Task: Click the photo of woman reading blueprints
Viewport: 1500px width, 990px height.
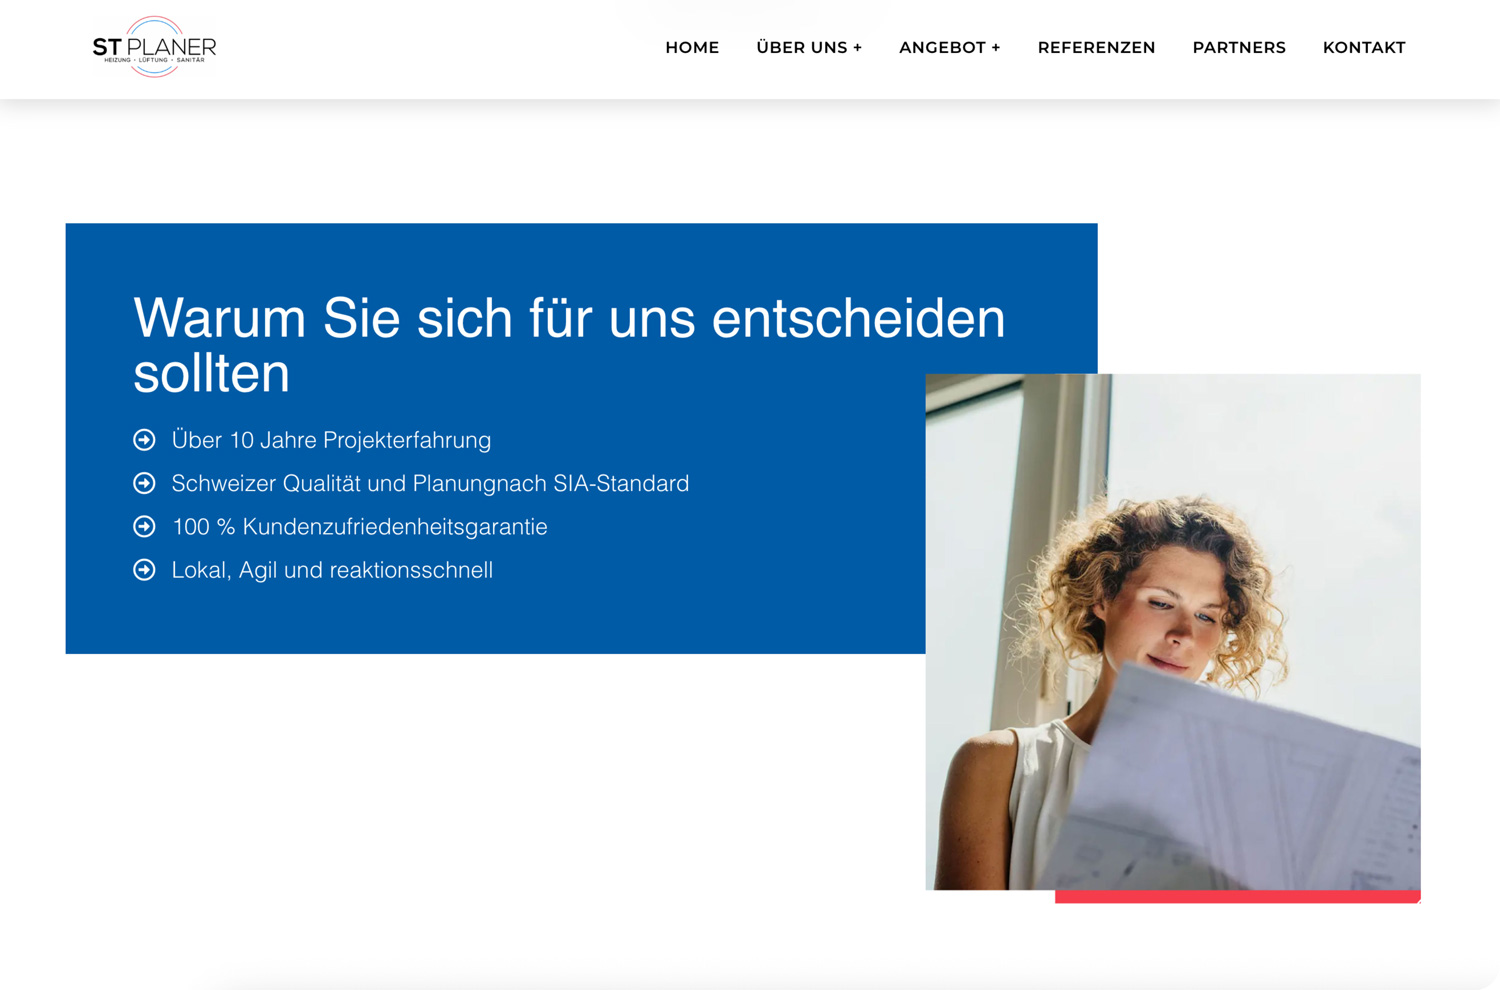Action: [x=1172, y=630]
